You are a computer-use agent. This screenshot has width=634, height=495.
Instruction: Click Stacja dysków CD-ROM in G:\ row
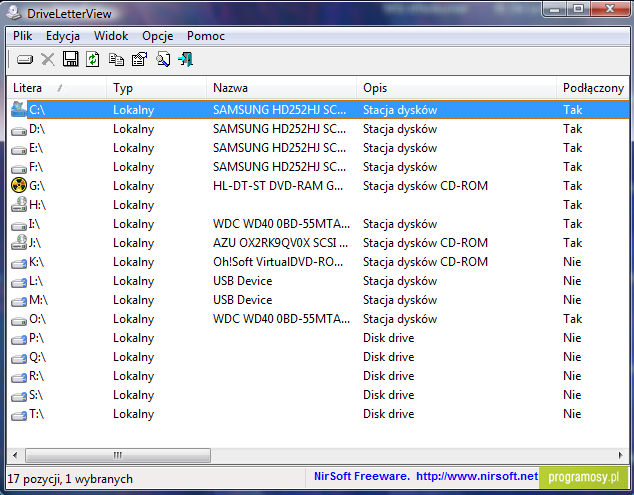click(x=425, y=186)
